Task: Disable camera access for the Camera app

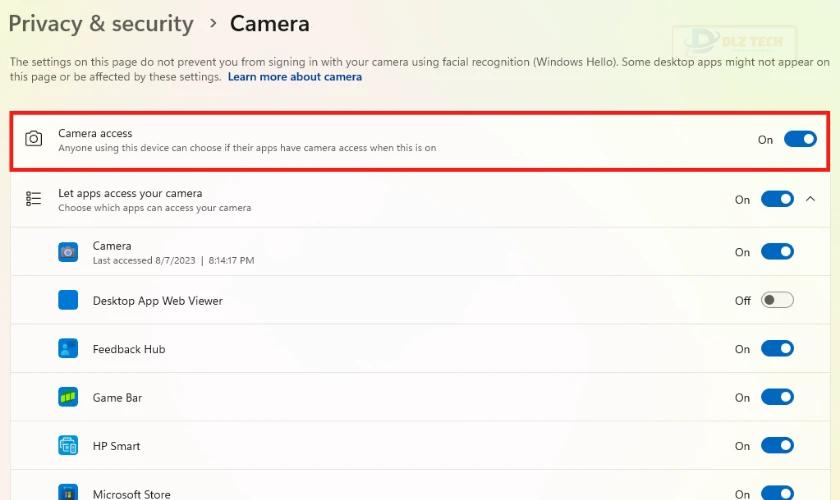Action: [777, 251]
